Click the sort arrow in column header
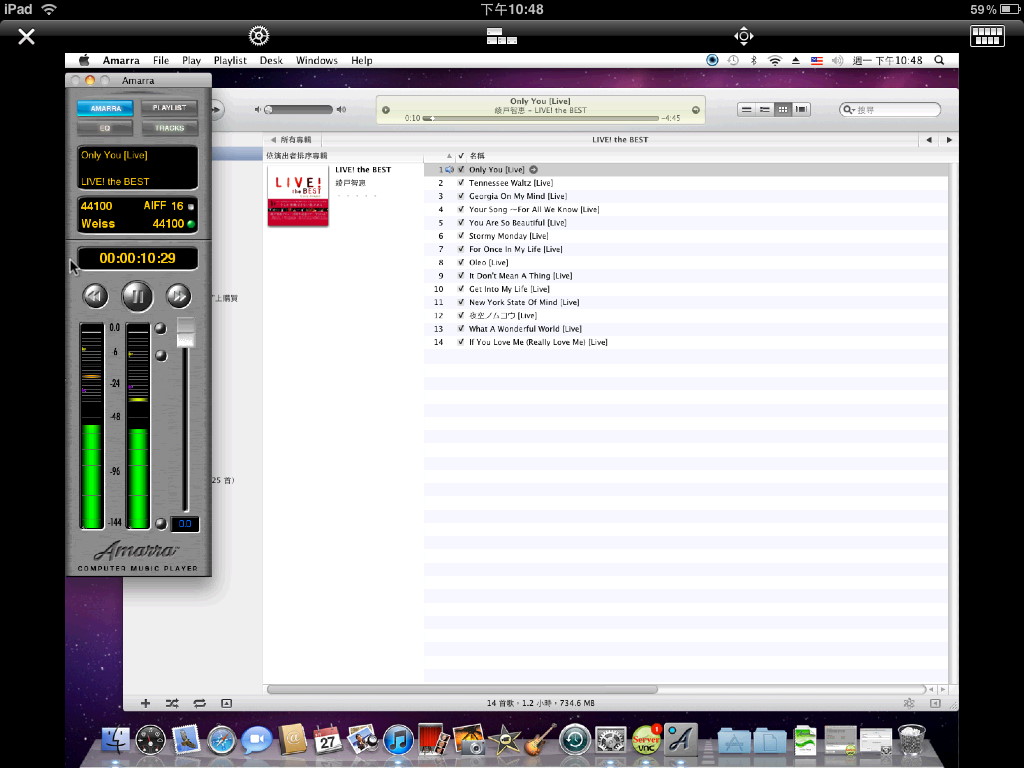 (449, 155)
